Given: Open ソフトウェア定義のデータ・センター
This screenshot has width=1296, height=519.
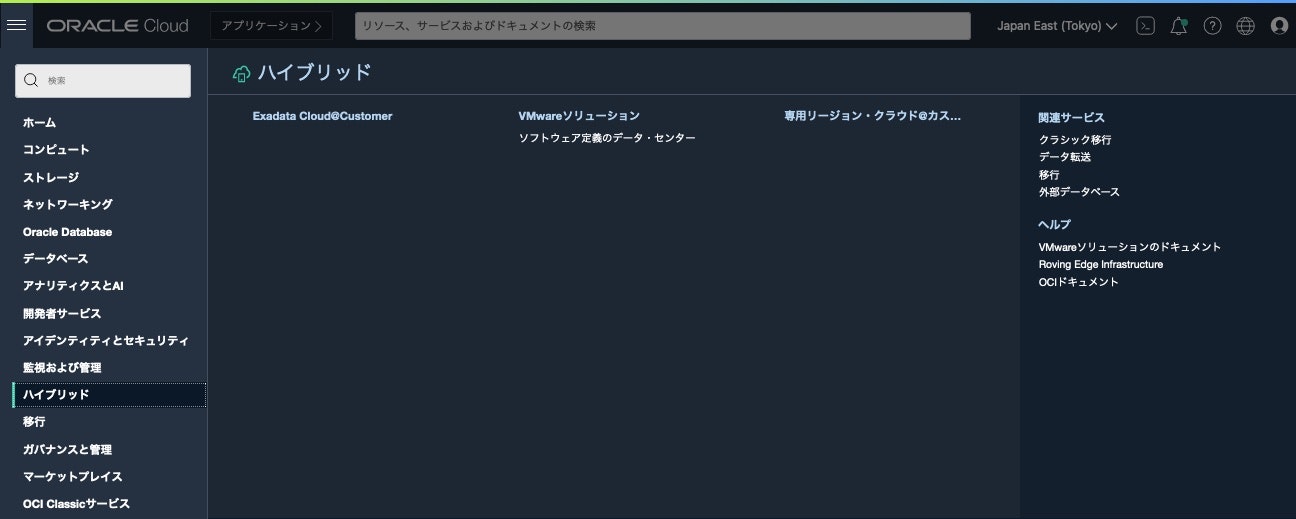Looking at the screenshot, I should coord(607,138).
